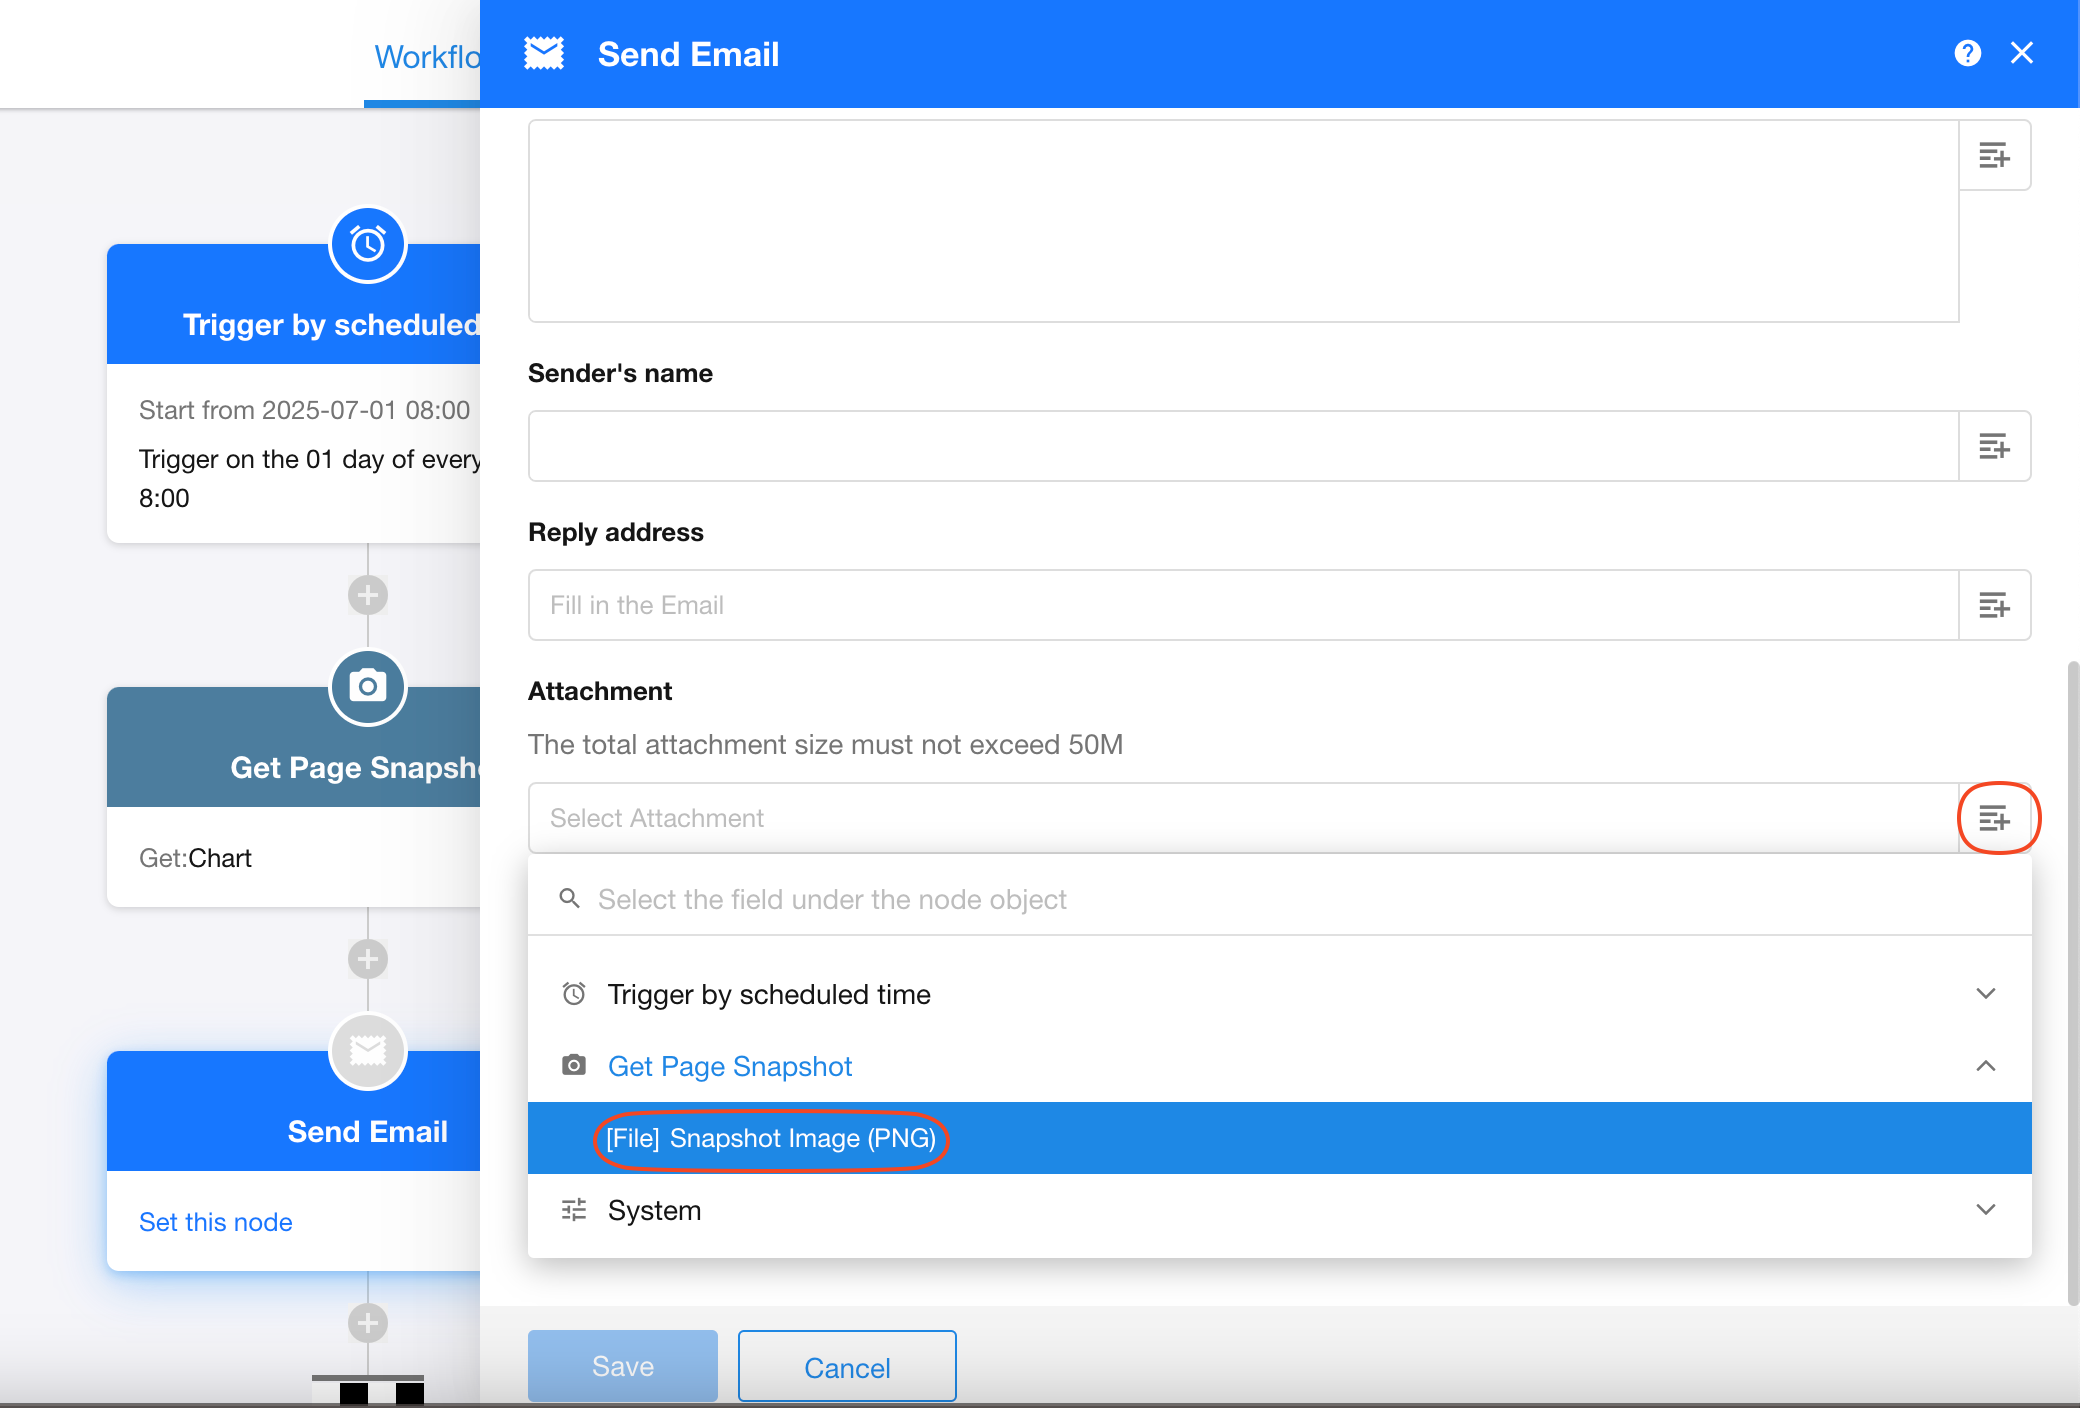Open field selector for Reply address

(1994, 605)
